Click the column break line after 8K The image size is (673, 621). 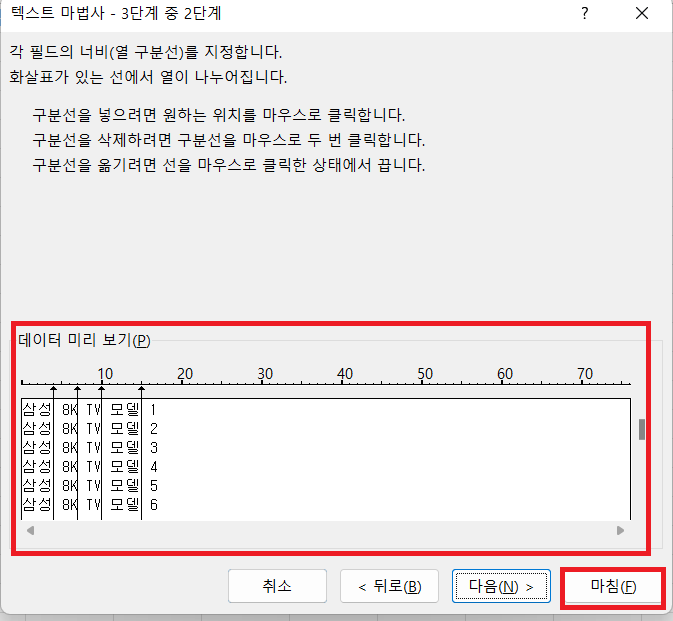tap(77, 453)
